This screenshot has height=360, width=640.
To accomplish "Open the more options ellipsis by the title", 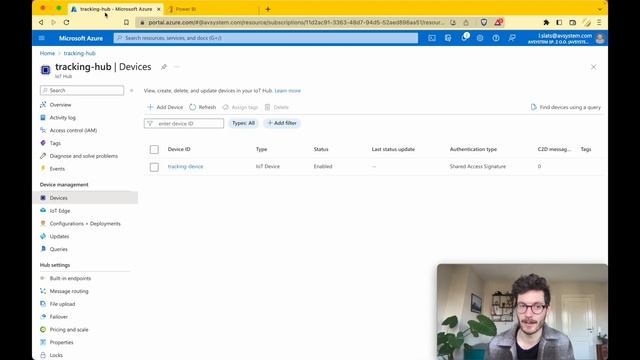I will coord(177,67).
